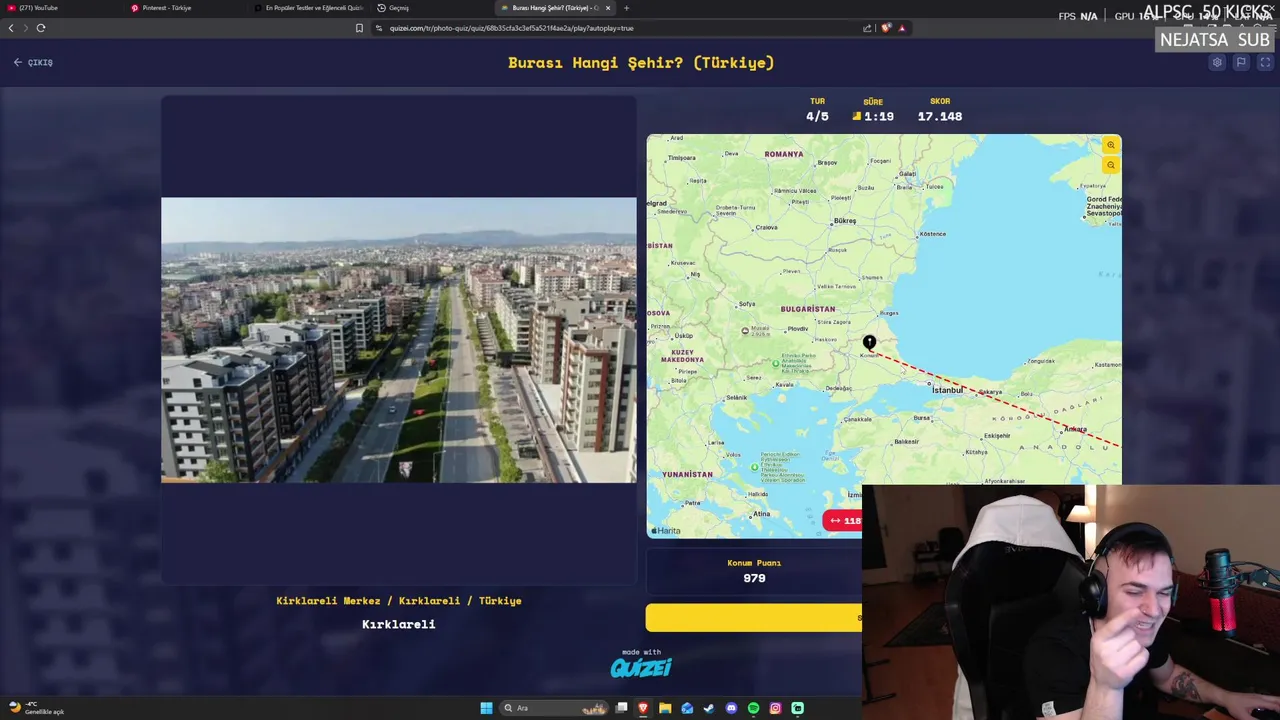Open Mail app from taskbar
This screenshot has height=720, width=1280.
[x=687, y=708]
